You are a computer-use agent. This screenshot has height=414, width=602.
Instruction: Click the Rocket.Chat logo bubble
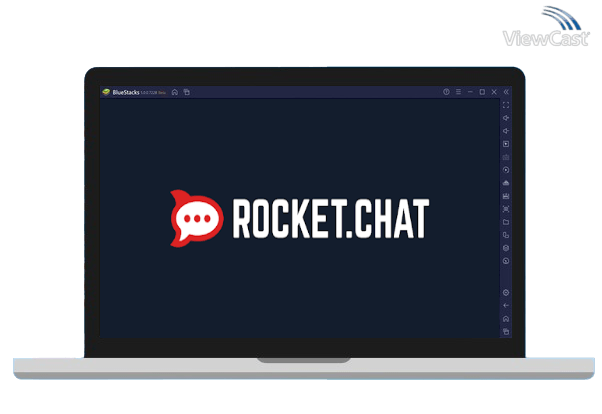(x=197, y=218)
